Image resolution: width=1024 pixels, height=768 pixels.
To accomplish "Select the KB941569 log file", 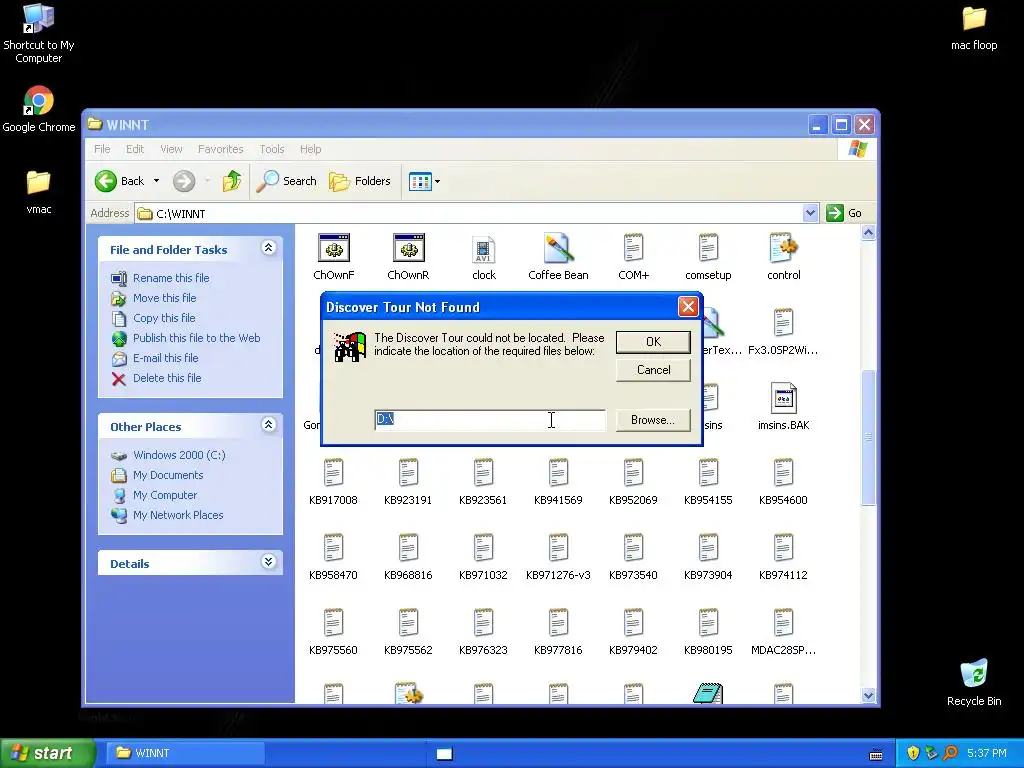I will [558, 473].
